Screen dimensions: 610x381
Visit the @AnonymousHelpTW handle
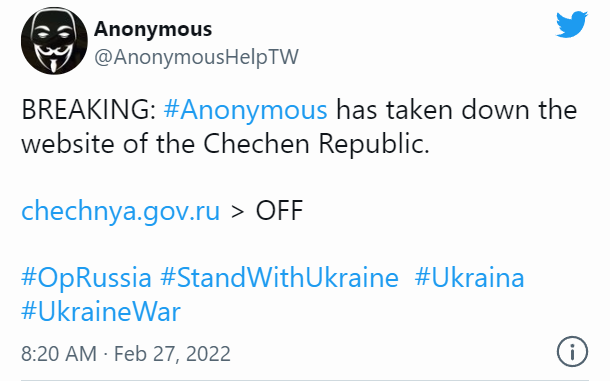click(x=196, y=58)
